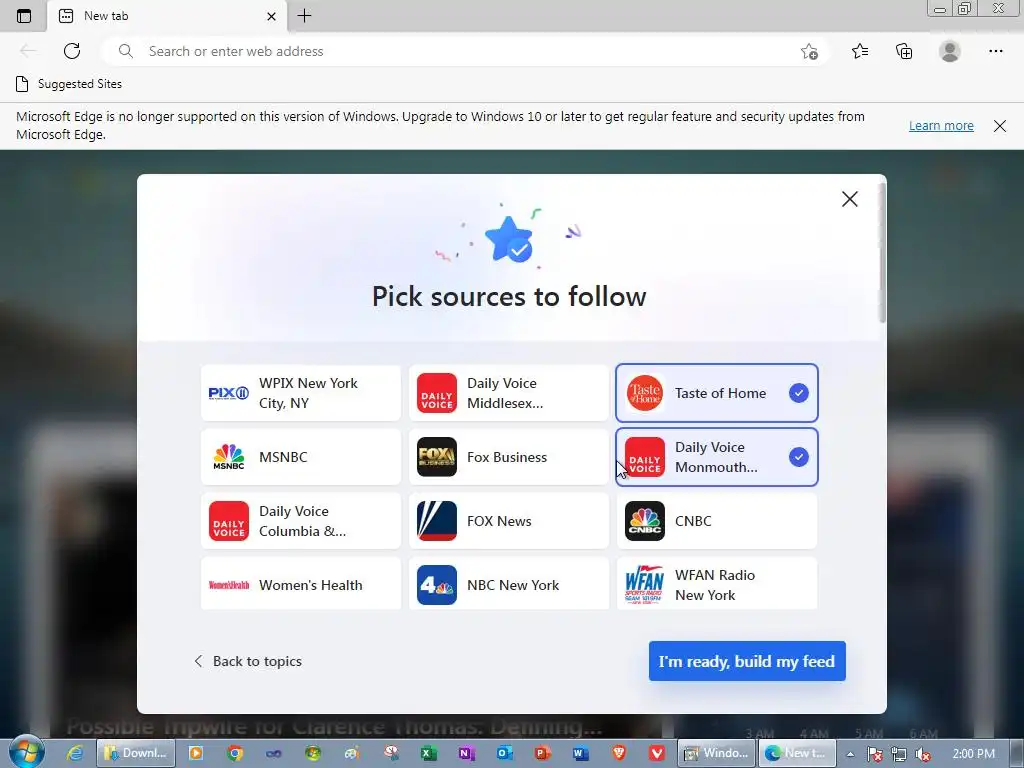This screenshot has height=768, width=1024.
Task: Open Suggested Sites bookmark
Action: (69, 84)
